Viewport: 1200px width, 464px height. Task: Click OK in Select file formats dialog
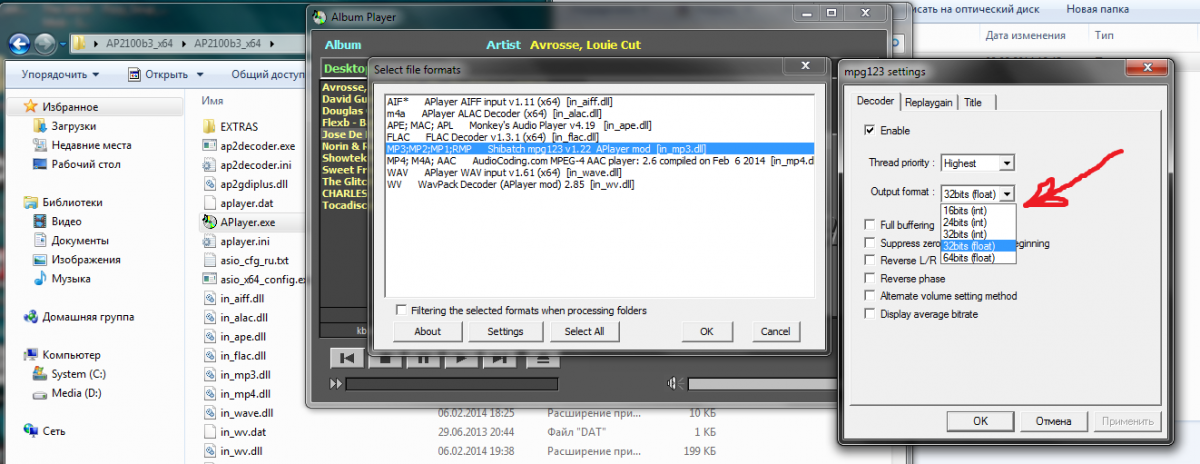(x=707, y=331)
